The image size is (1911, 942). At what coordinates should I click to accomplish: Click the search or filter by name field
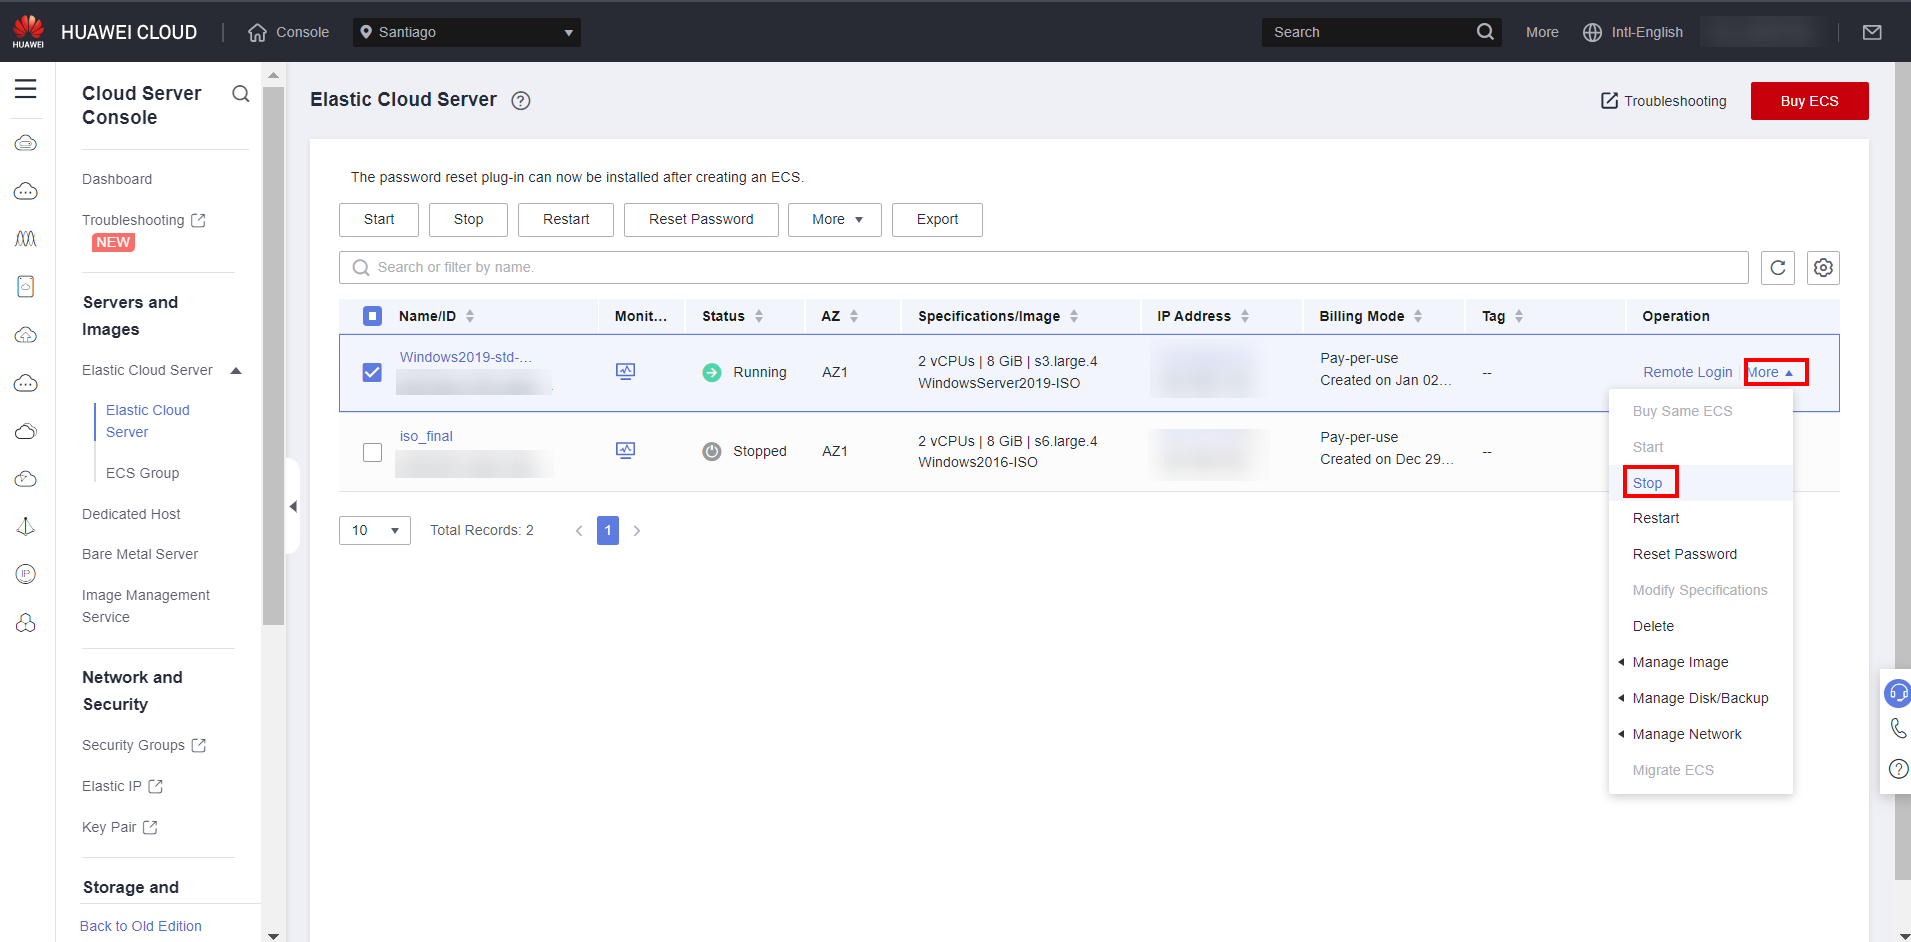click(x=1043, y=268)
